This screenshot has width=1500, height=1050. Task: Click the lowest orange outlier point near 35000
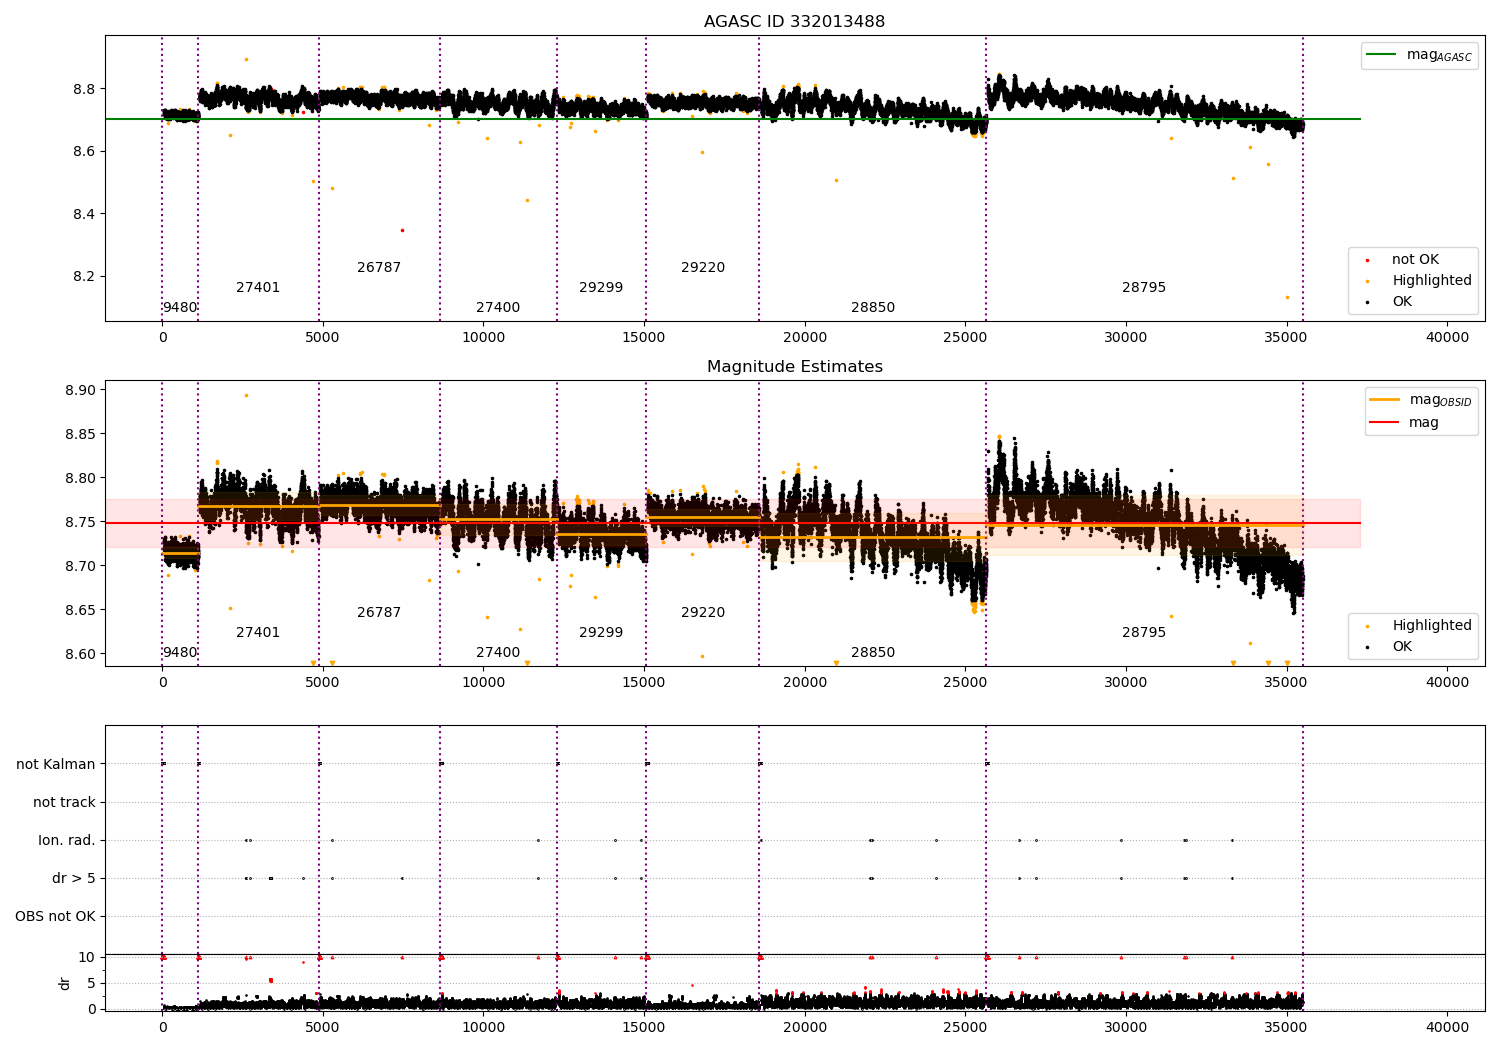point(1287,297)
